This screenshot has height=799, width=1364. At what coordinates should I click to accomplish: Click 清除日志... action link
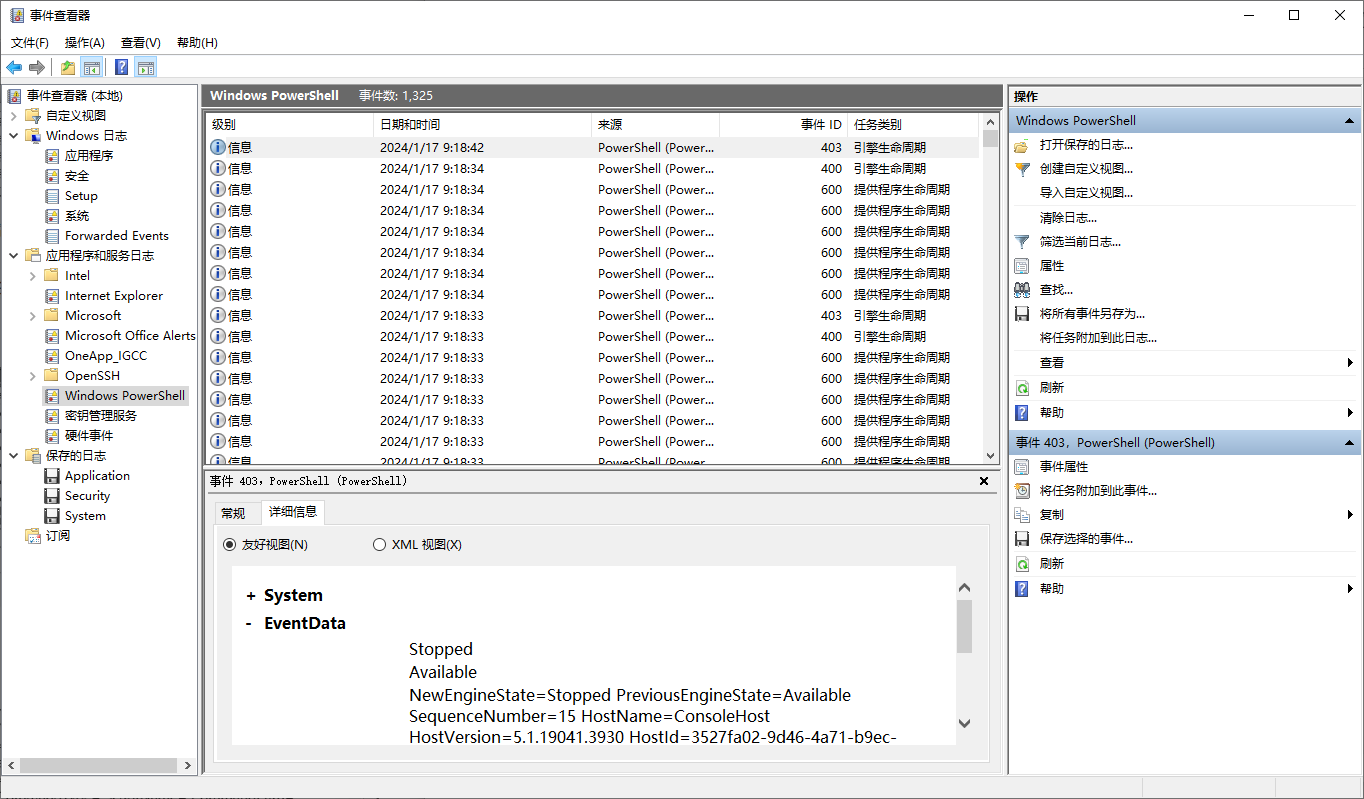1068,217
